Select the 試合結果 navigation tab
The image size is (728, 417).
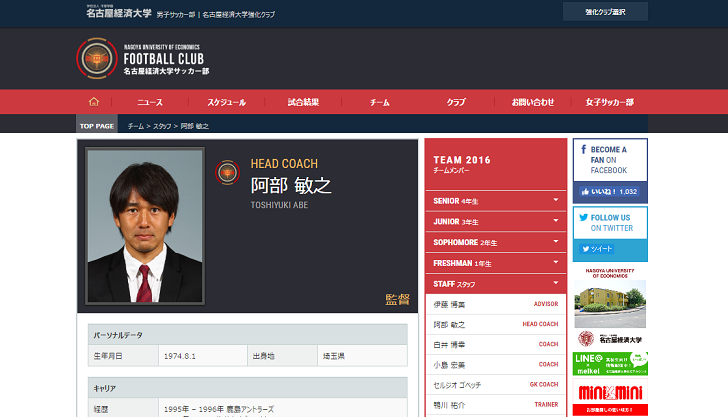click(x=303, y=102)
